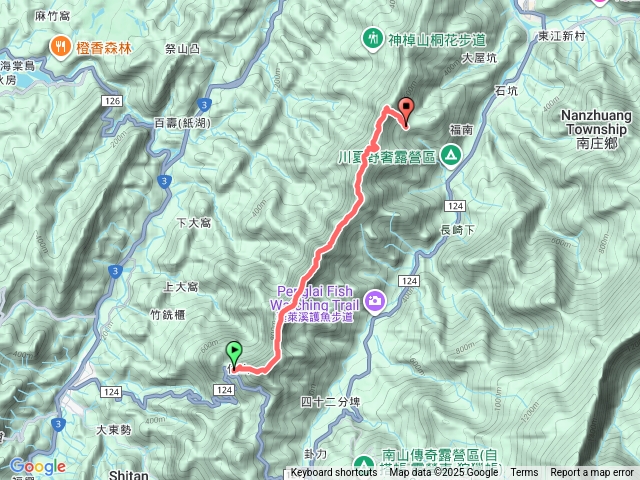Image resolution: width=640 pixels, height=480 pixels.
Task: Open the Terms link
Action: pos(524,473)
